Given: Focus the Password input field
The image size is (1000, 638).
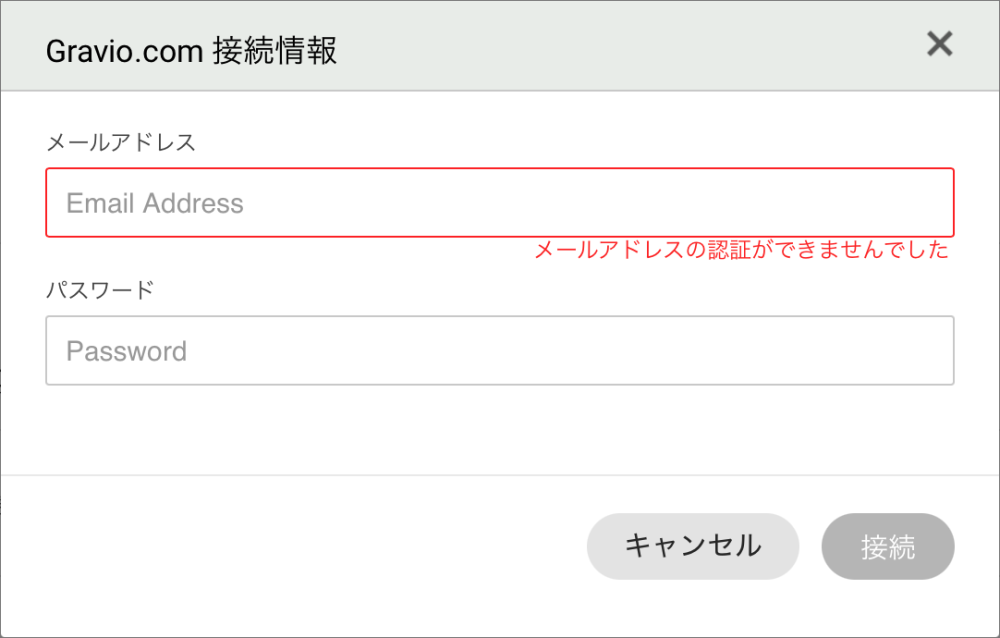Looking at the screenshot, I should pyautogui.click(x=500, y=351).
